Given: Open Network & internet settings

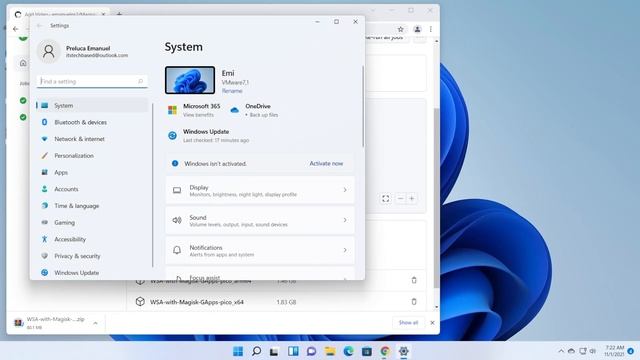Looking at the screenshot, I should click(92, 139).
